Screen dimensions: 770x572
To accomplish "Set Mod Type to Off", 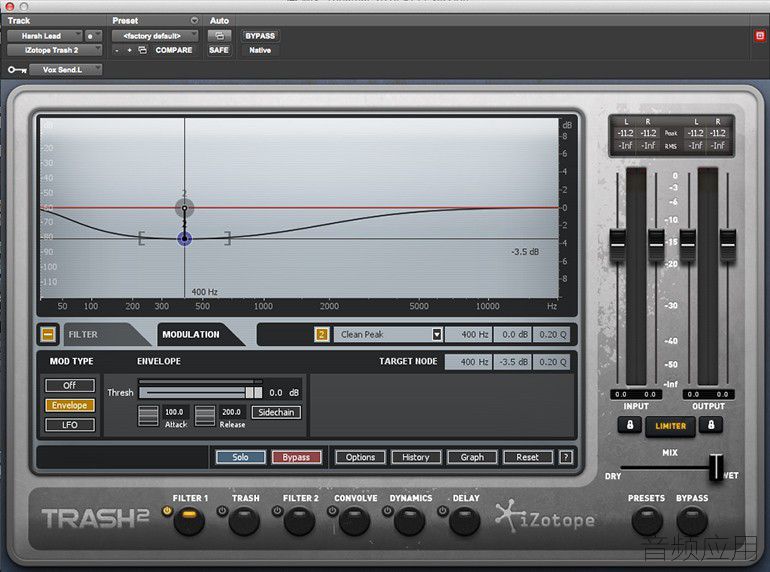I will [70, 385].
